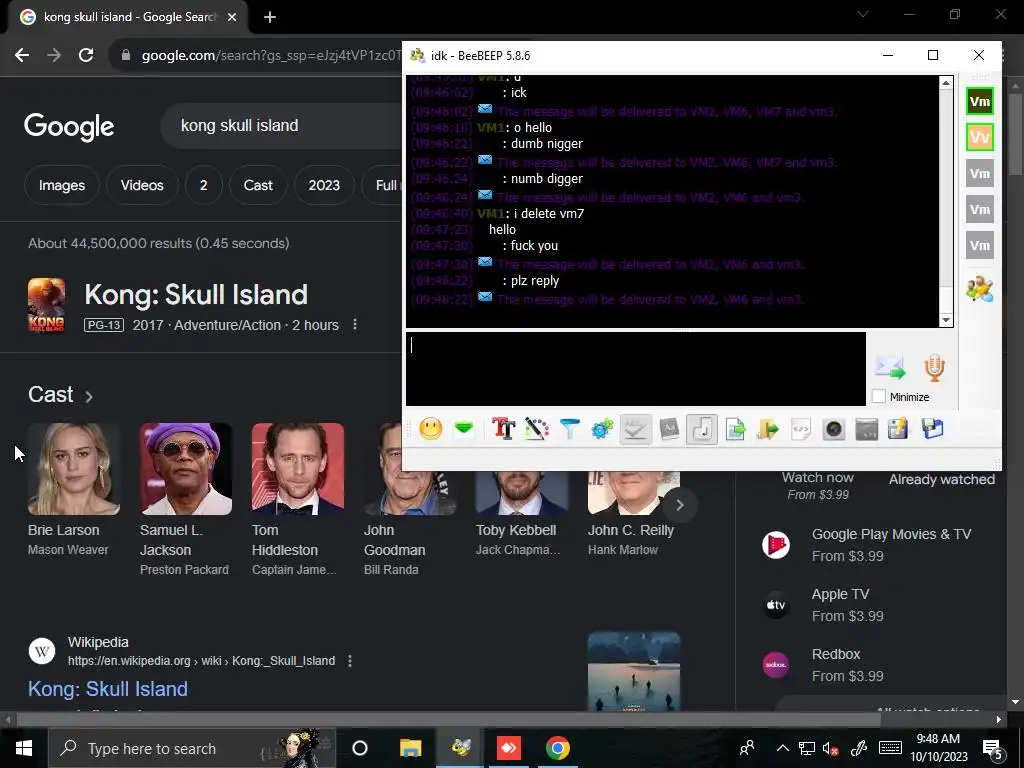Image resolution: width=1024 pixels, height=768 pixels.
Task: Click the send folder icon with green arrow
Action: [x=768, y=429]
